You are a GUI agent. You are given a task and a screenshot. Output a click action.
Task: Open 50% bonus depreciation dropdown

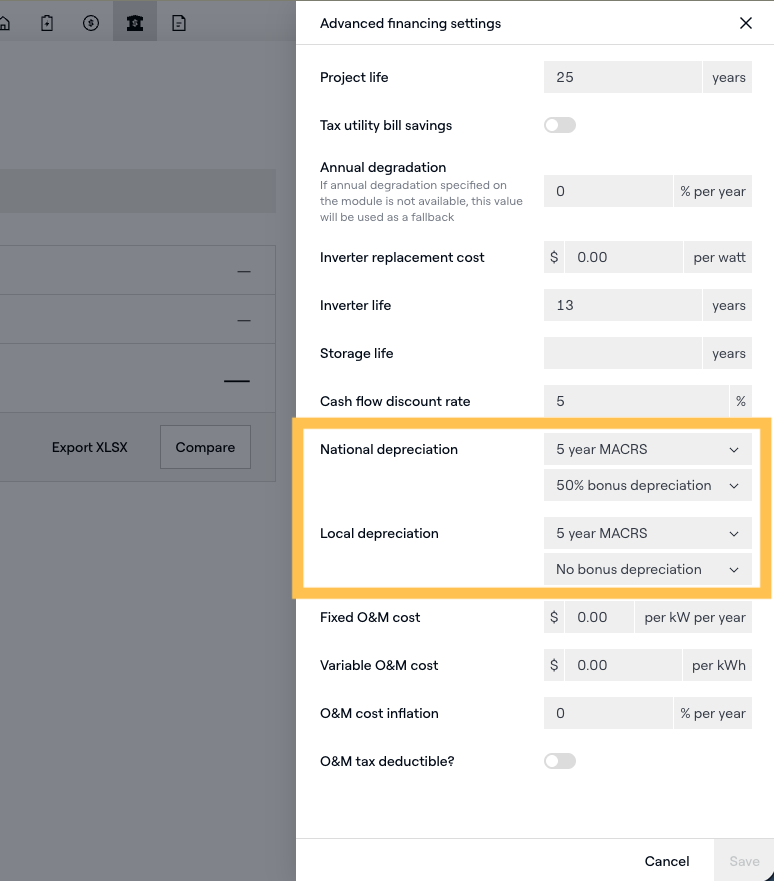point(648,485)
